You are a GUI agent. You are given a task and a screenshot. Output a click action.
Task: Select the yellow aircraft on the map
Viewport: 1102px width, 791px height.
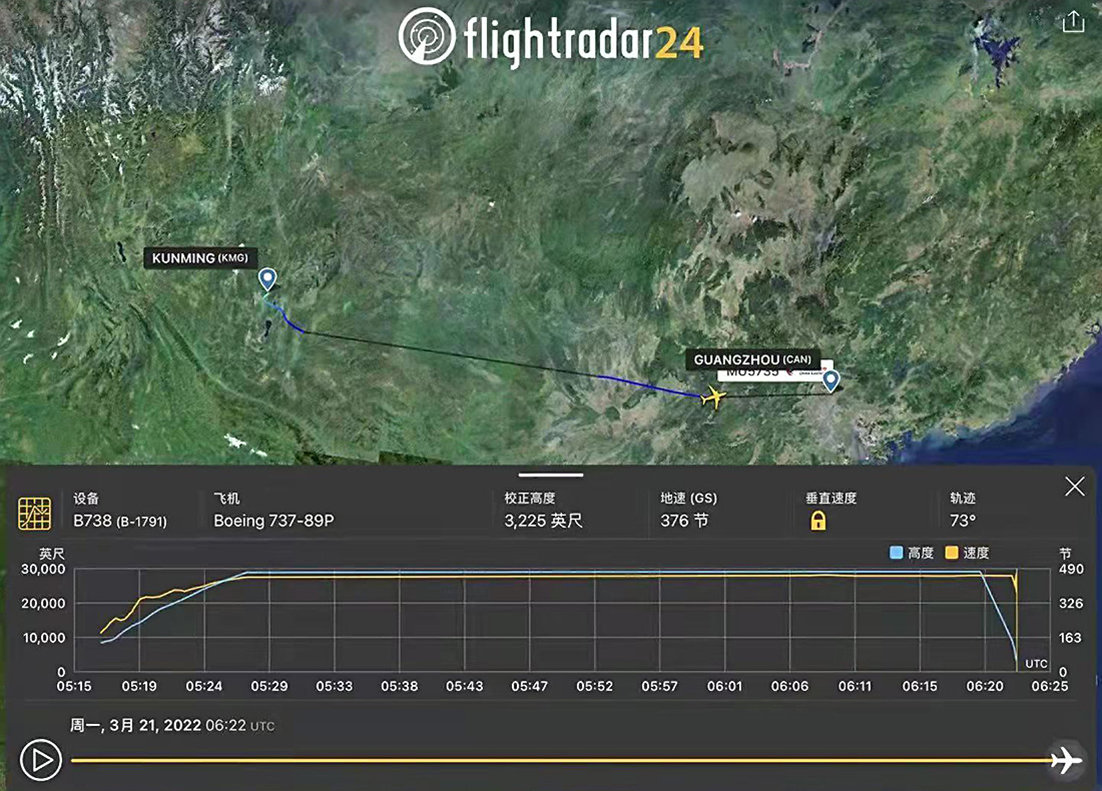[713, 397]
